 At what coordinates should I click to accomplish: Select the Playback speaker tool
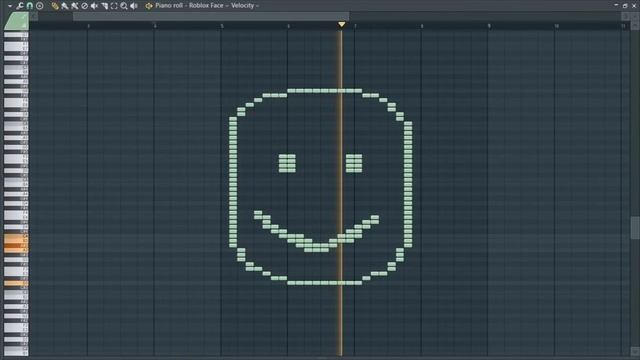pyautogui.click(x=133, y=6)
